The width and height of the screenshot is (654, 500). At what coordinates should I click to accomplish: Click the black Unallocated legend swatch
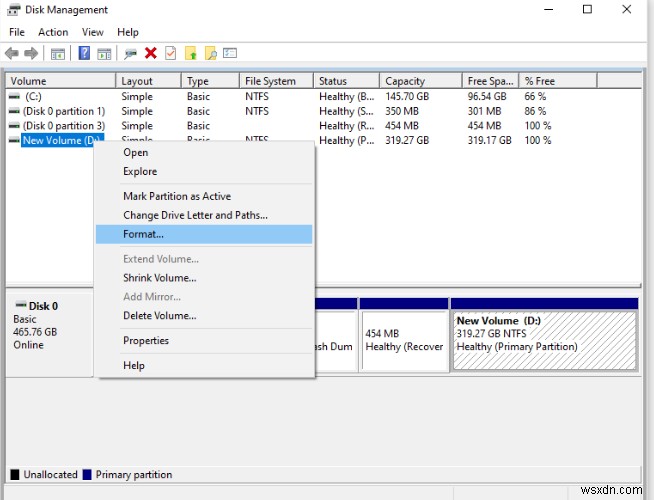[x=15, y=475]
